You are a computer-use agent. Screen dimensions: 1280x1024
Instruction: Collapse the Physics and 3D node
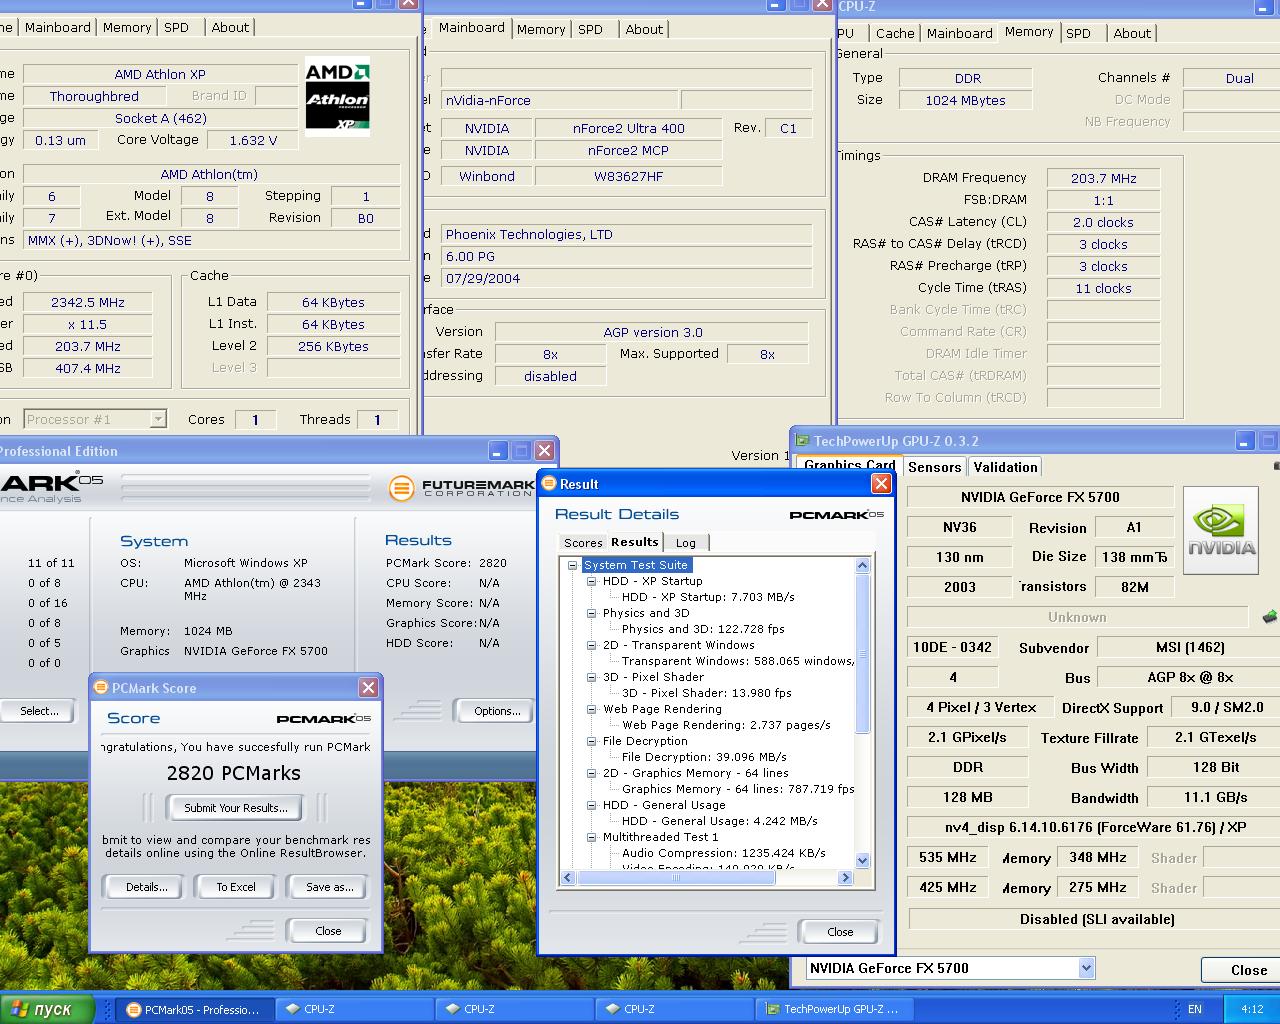[592, 613]
